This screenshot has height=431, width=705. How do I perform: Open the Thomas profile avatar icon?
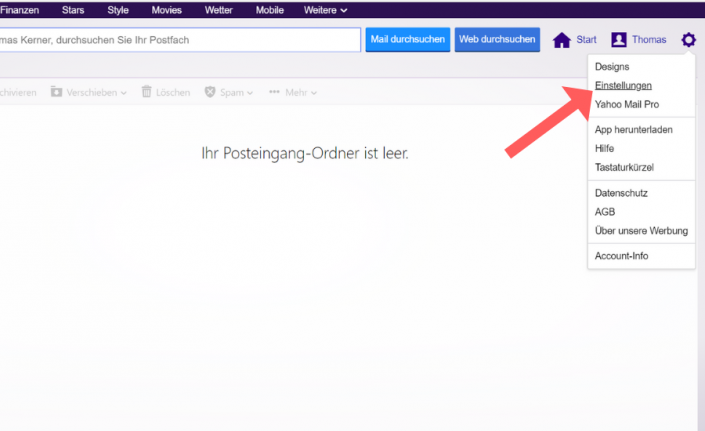click(x=619, y=40)
